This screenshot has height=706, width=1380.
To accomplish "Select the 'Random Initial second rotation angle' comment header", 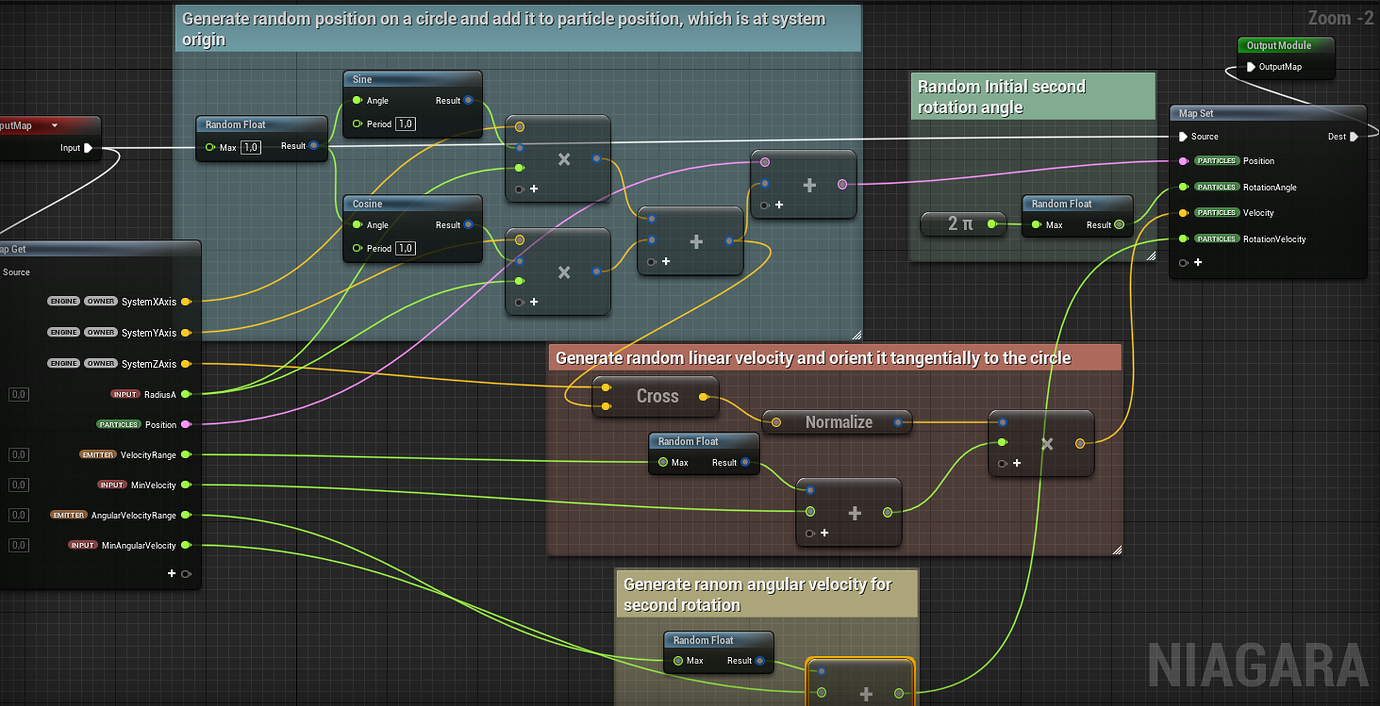I will click(1032, 96).
